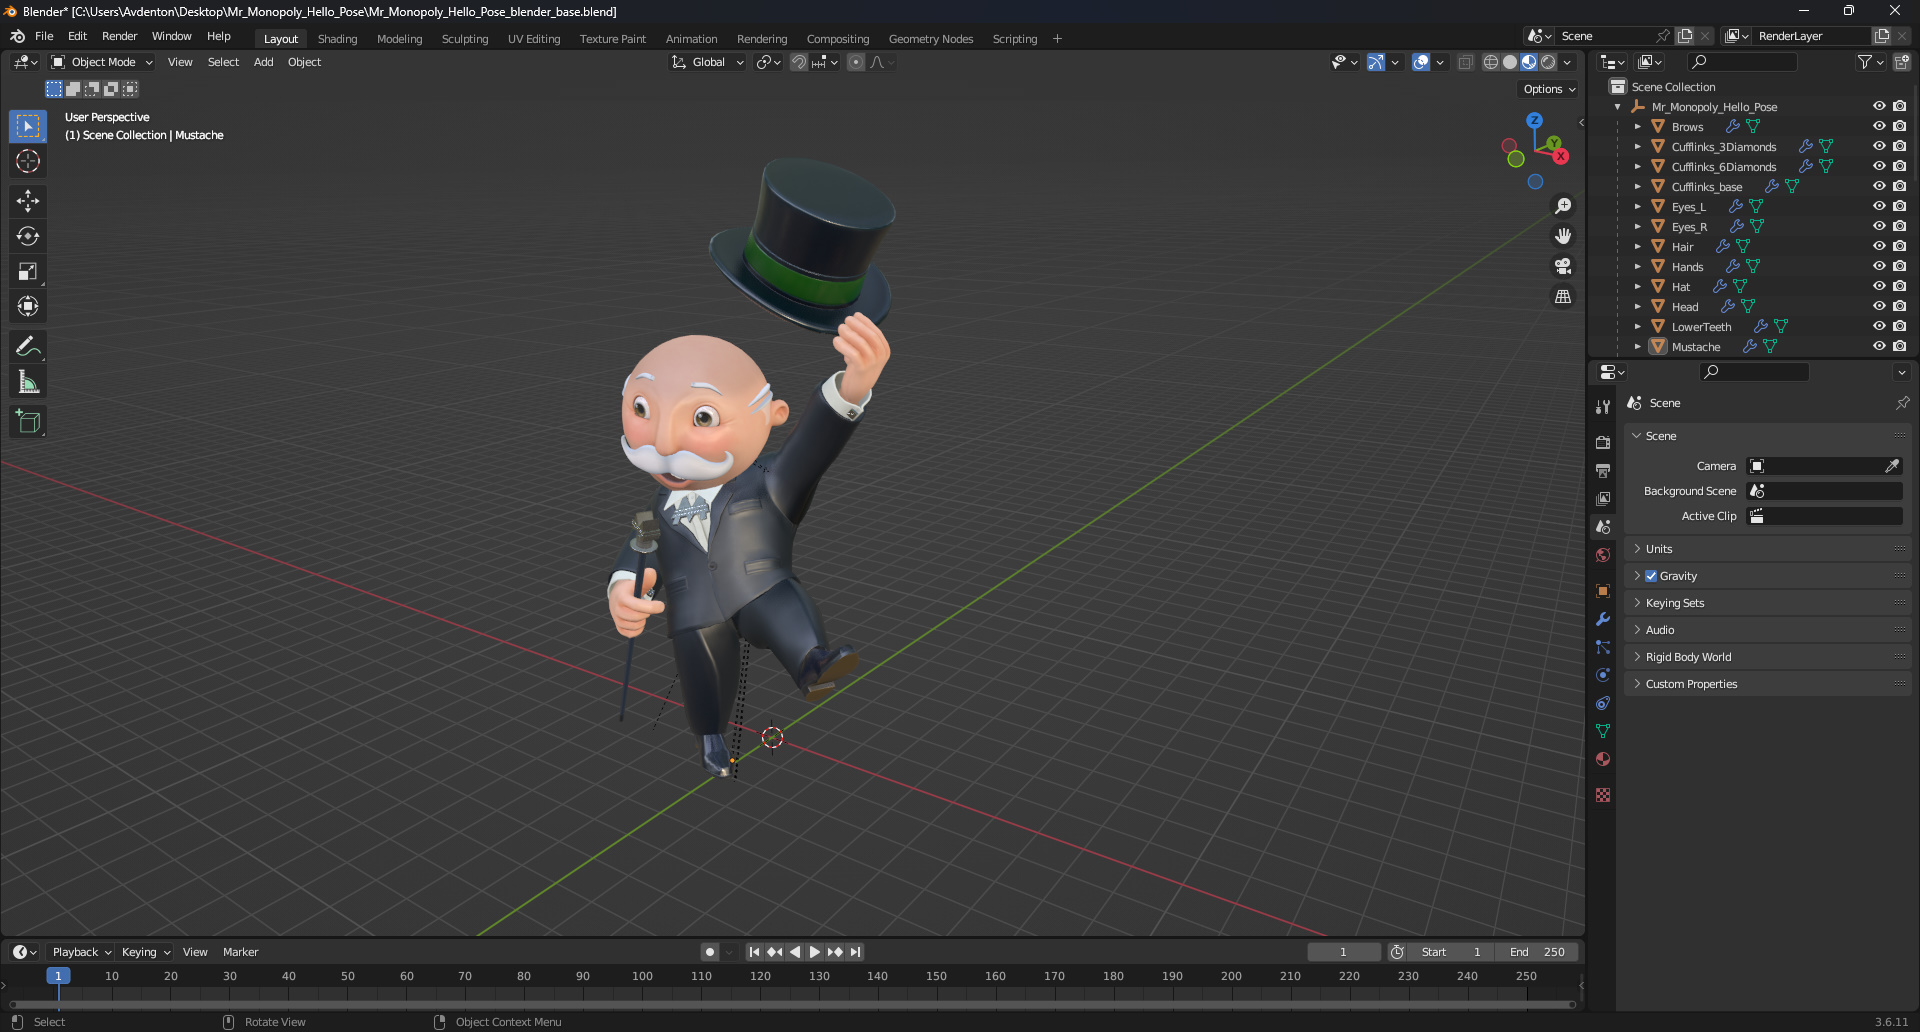Expand the Hair object in outliner
Viewport: 1920px width, 1032px height.
click(1638, 246)
